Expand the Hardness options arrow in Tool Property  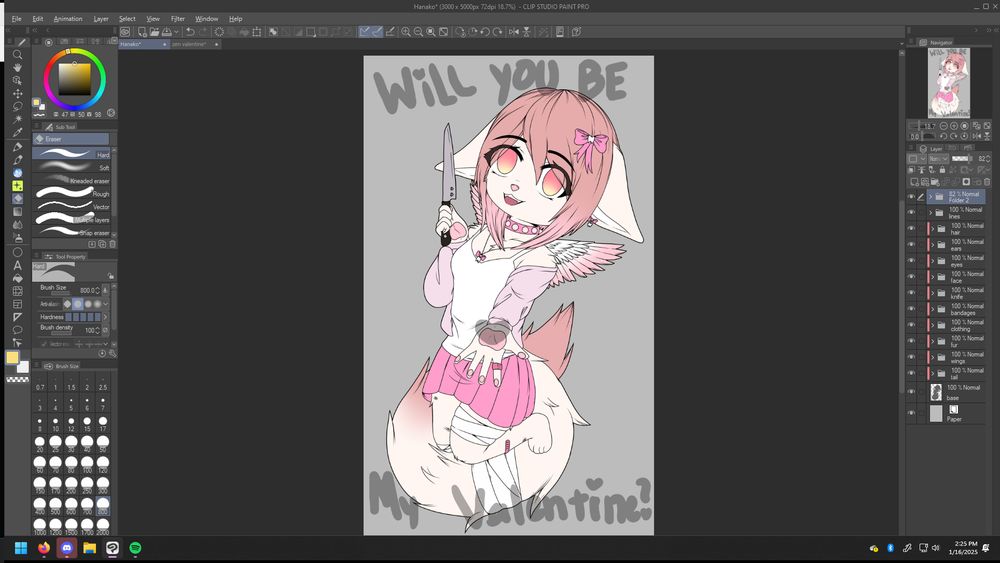(x=105, y=317)
